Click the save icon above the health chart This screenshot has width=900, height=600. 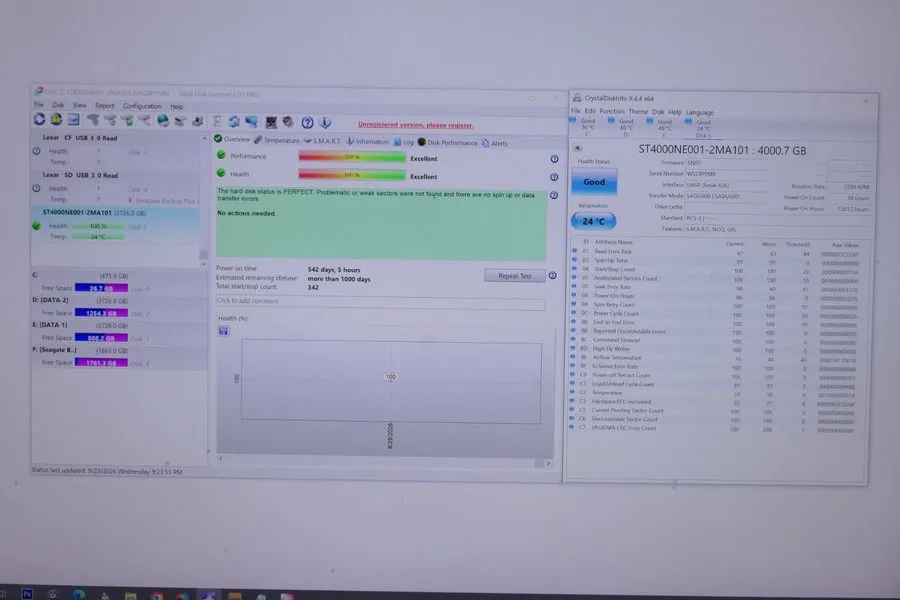click(223, 331)
